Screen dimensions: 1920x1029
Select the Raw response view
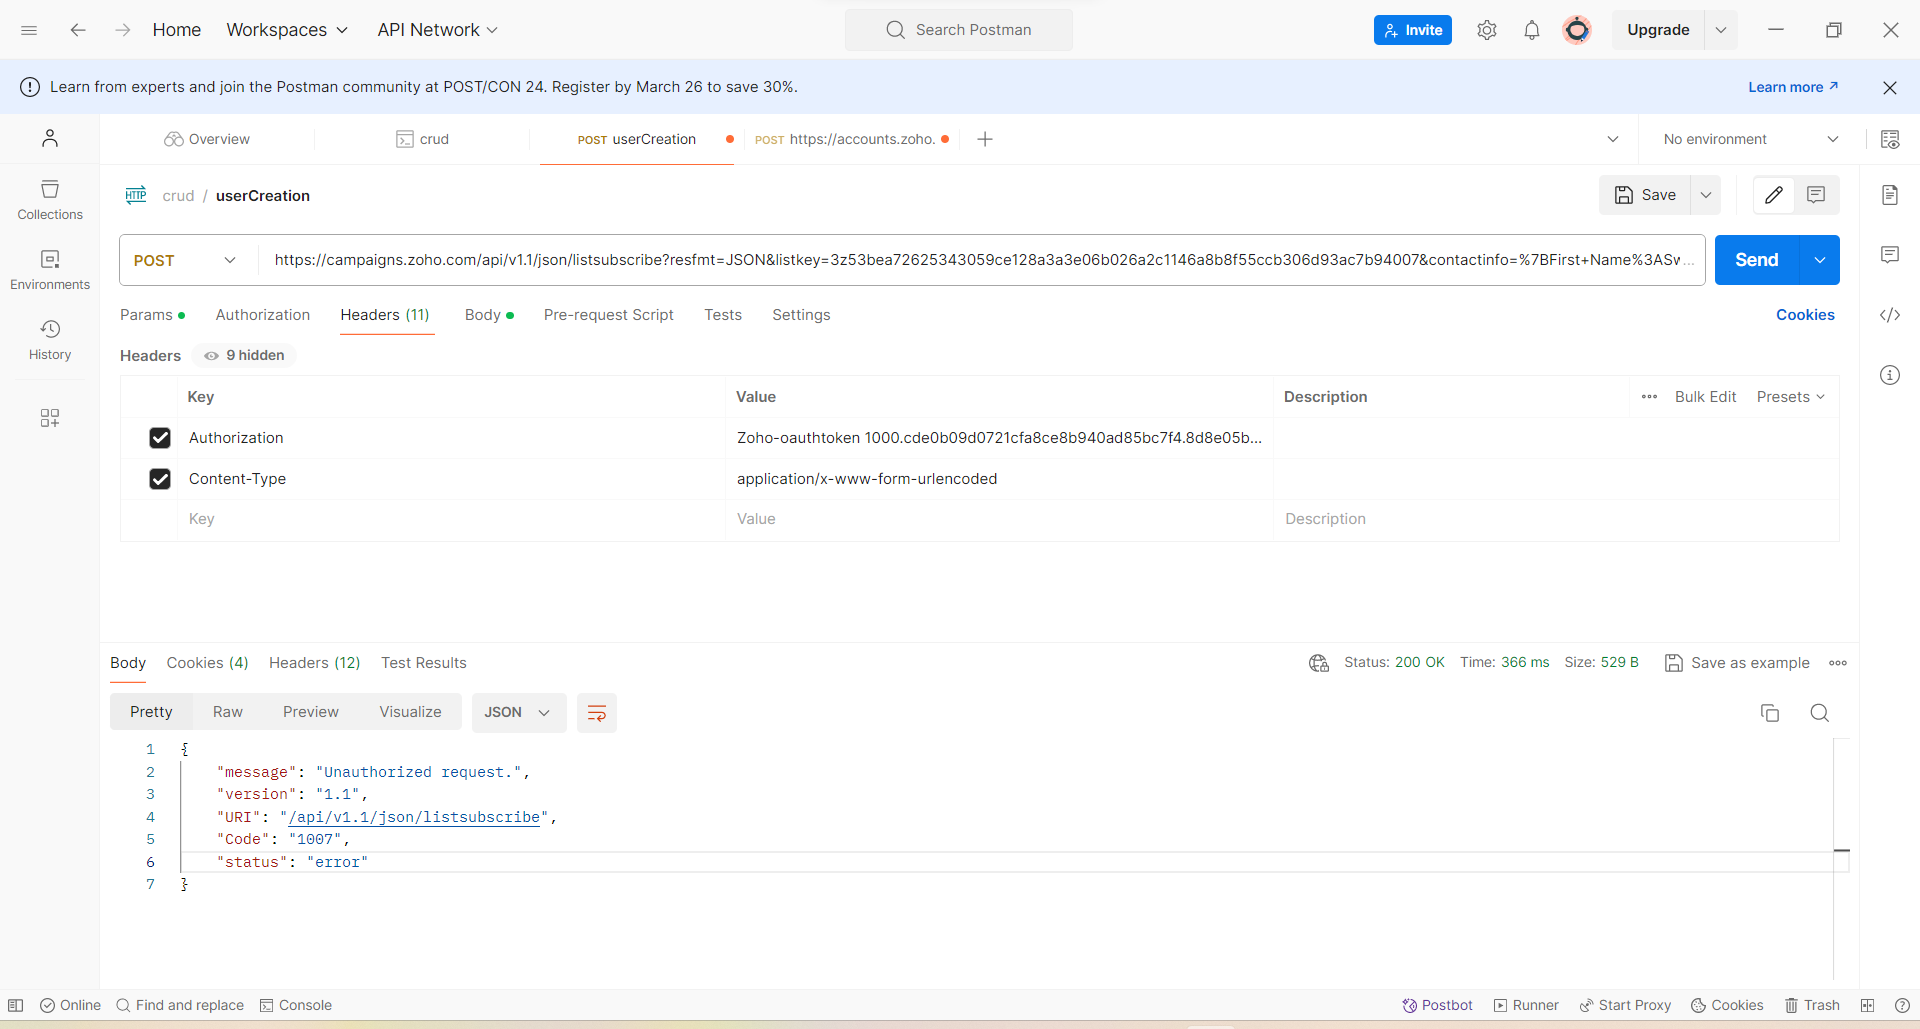coord(228,712)
